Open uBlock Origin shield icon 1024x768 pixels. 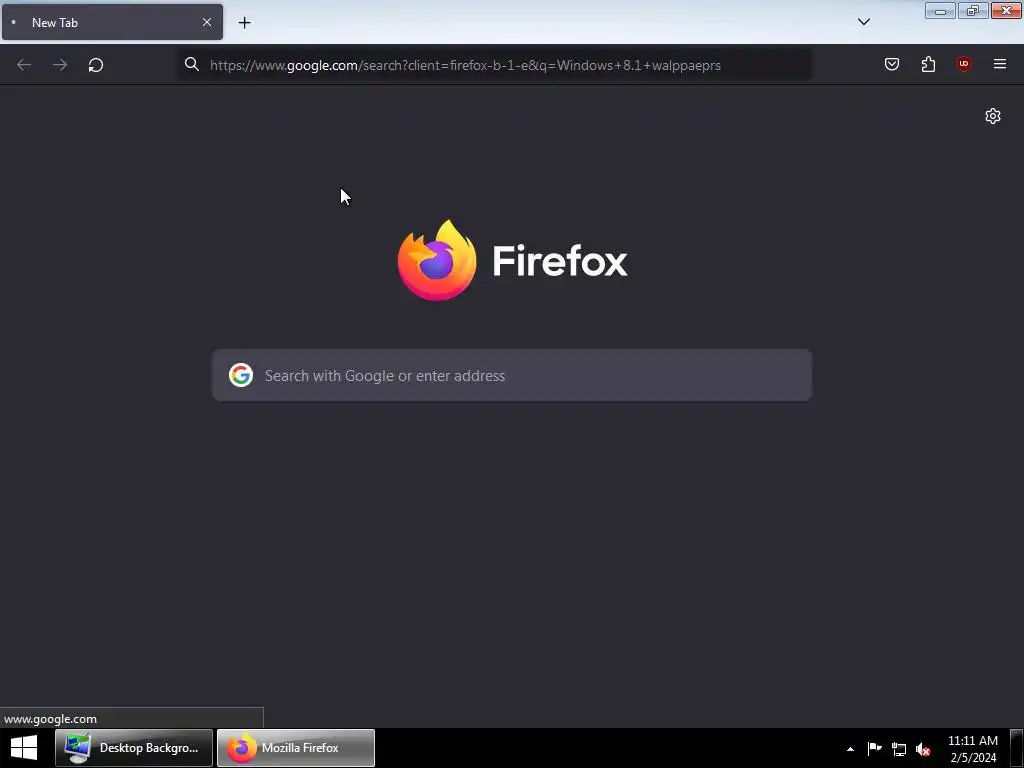click(x=964, y=64)
